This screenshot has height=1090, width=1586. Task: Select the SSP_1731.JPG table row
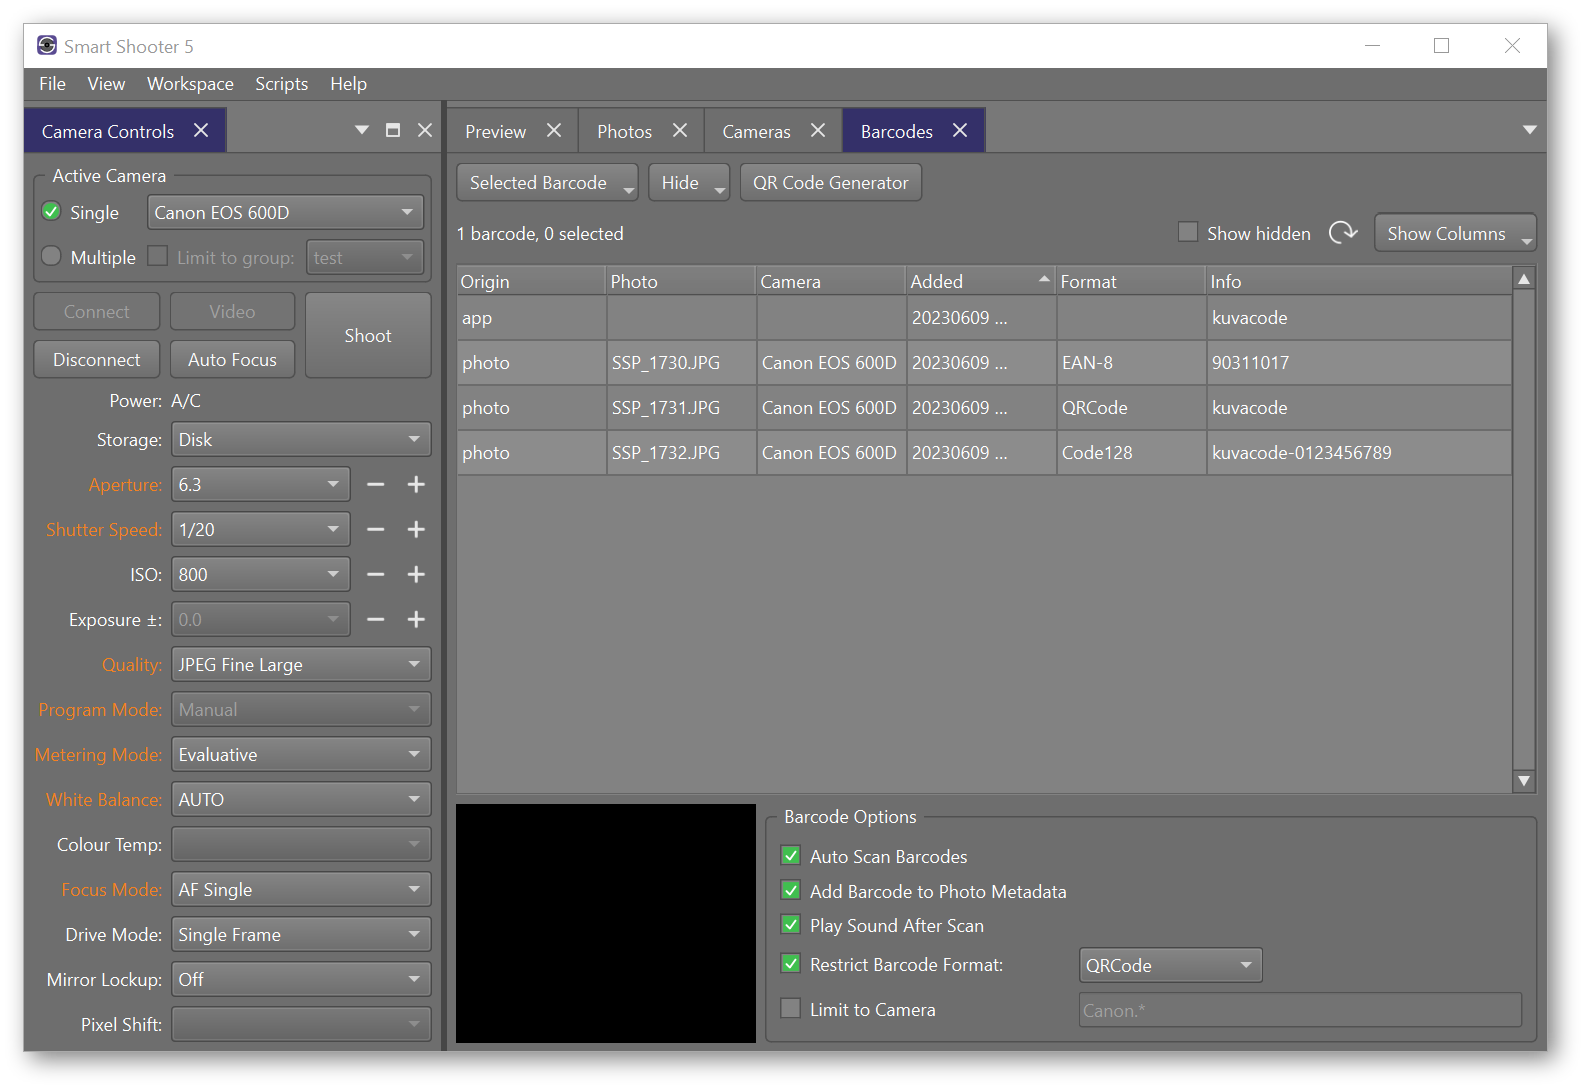click(984, 408)
